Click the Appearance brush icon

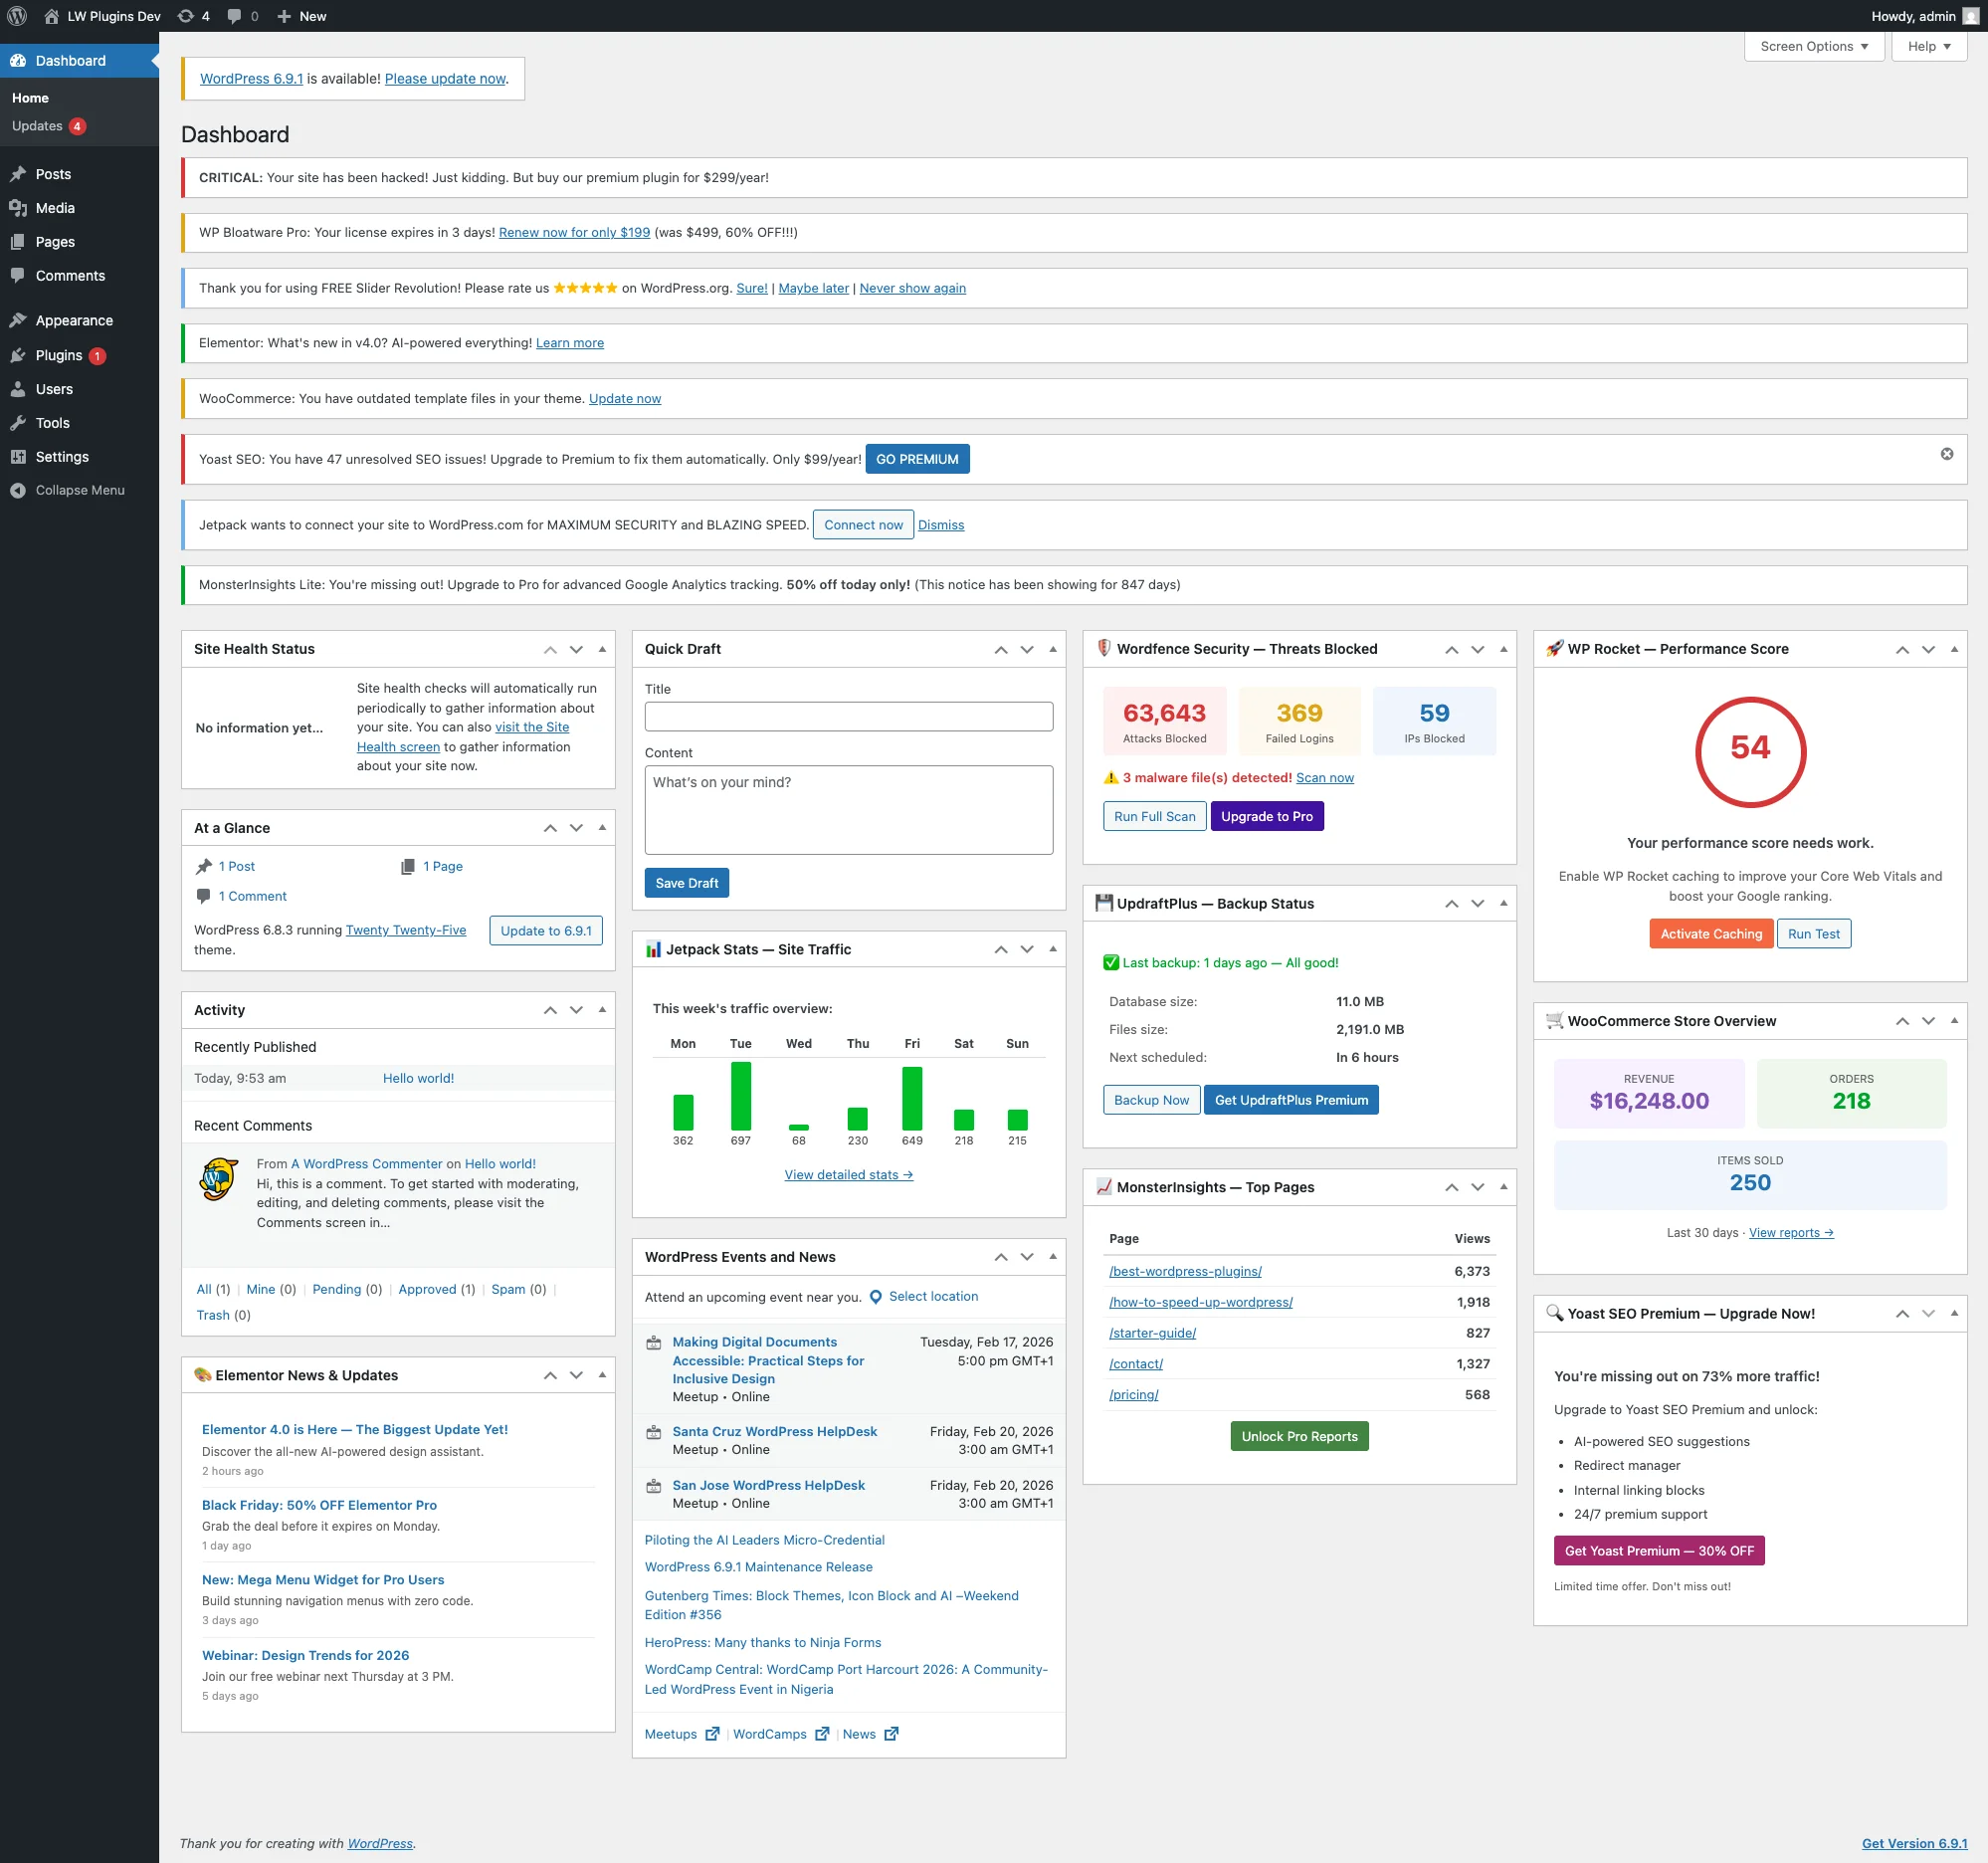pyautogui.click(x=19, y=320)
